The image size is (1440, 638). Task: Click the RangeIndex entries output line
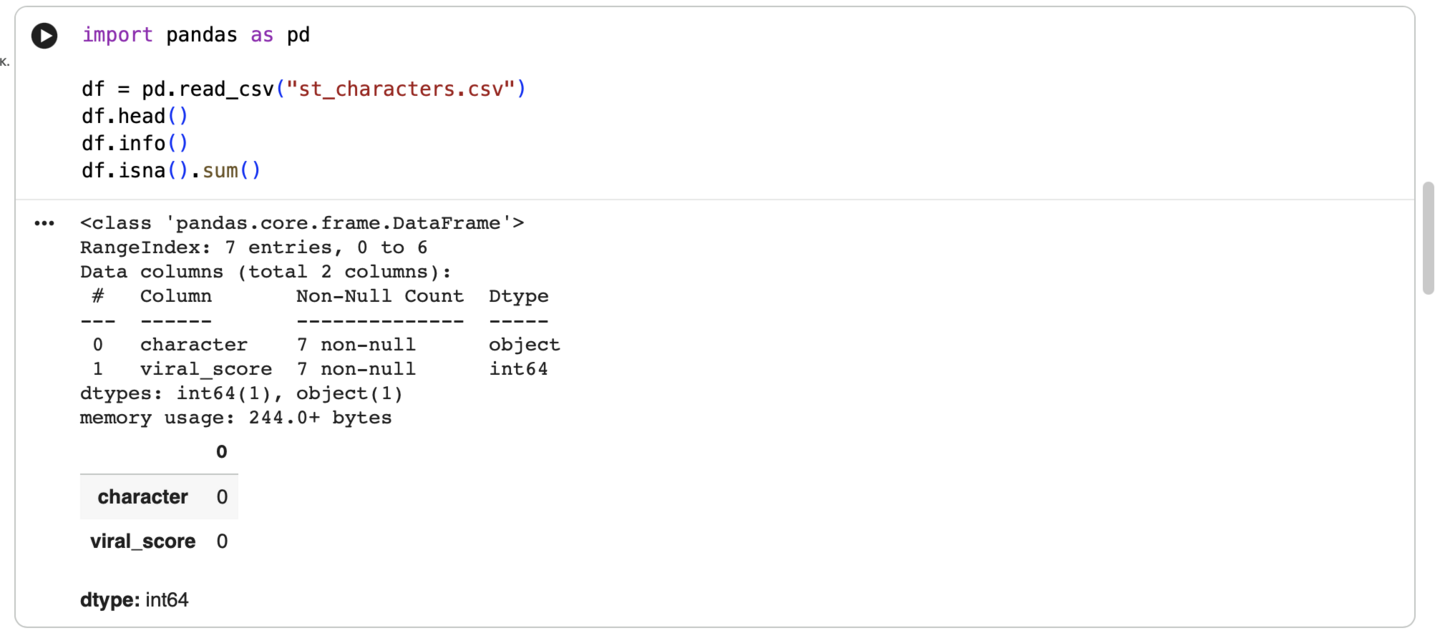click(x=253, y=247)
